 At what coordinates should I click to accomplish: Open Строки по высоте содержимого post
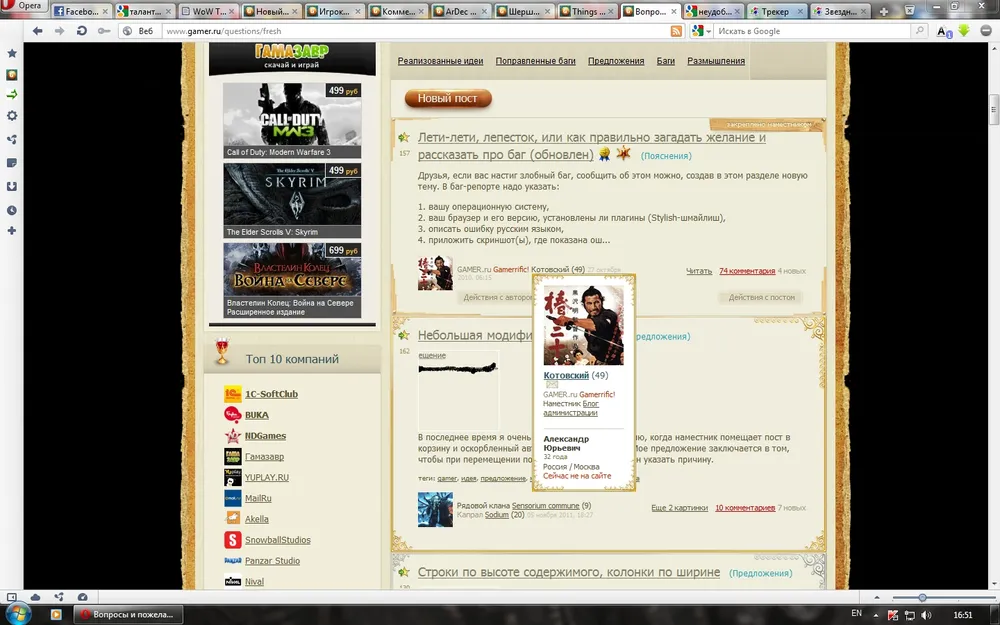(569, 573)
